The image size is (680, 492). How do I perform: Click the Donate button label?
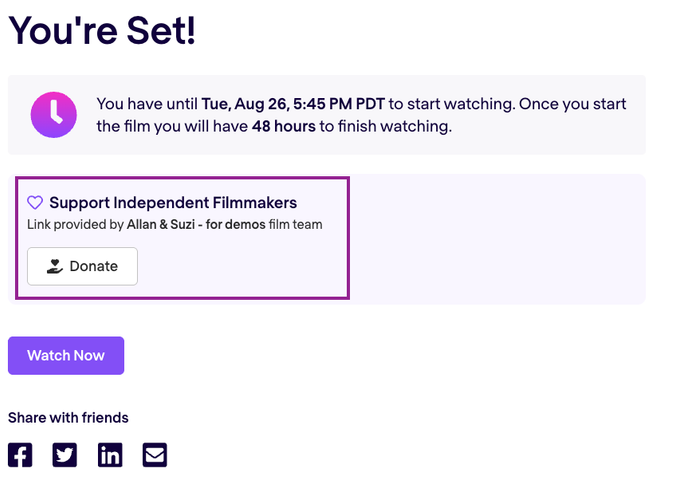[94, 266]
